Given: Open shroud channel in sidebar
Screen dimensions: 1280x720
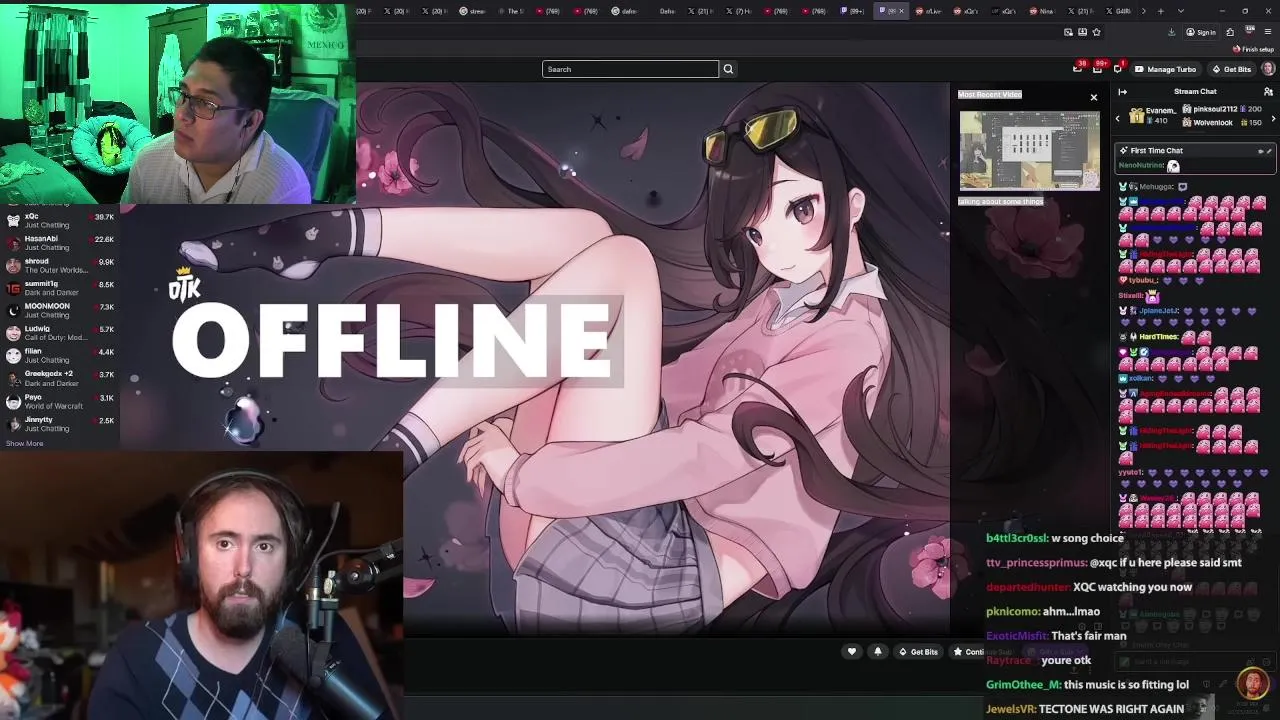Looking at the screenshot, I should 60,266.
